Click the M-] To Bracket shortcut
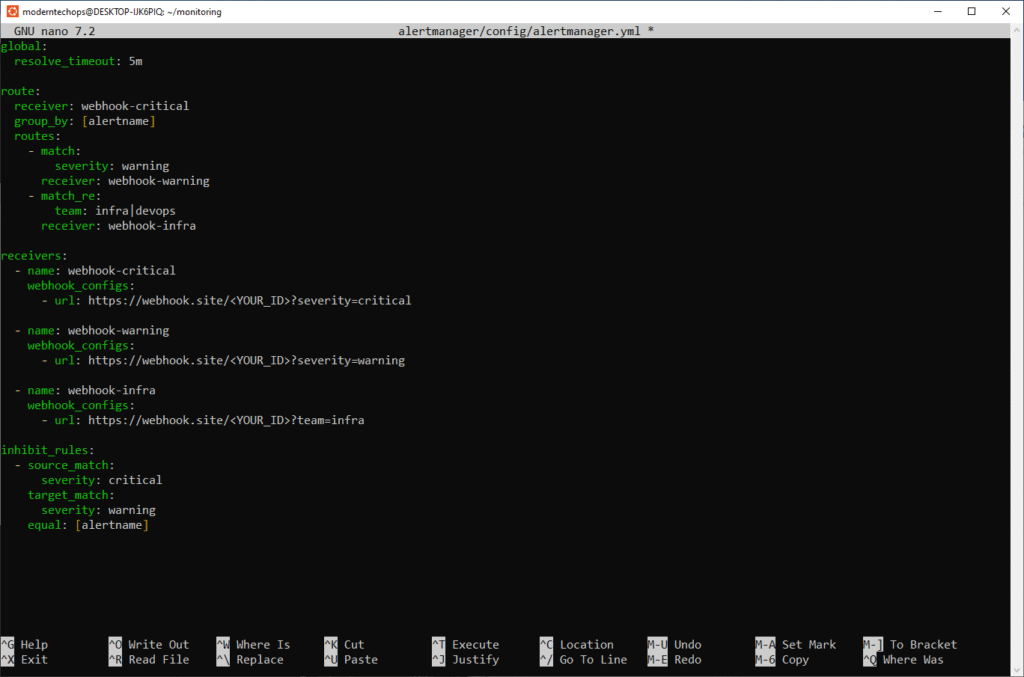The width and height of the screenshot is (1024, 677). pyautogui.click(x=910, y=644)
